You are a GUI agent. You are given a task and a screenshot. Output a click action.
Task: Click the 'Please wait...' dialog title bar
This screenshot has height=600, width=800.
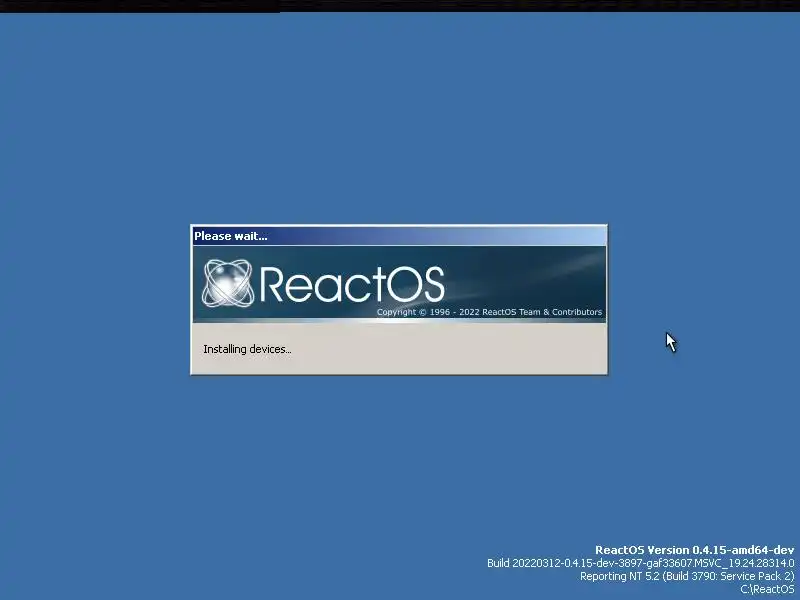point(399,236)
